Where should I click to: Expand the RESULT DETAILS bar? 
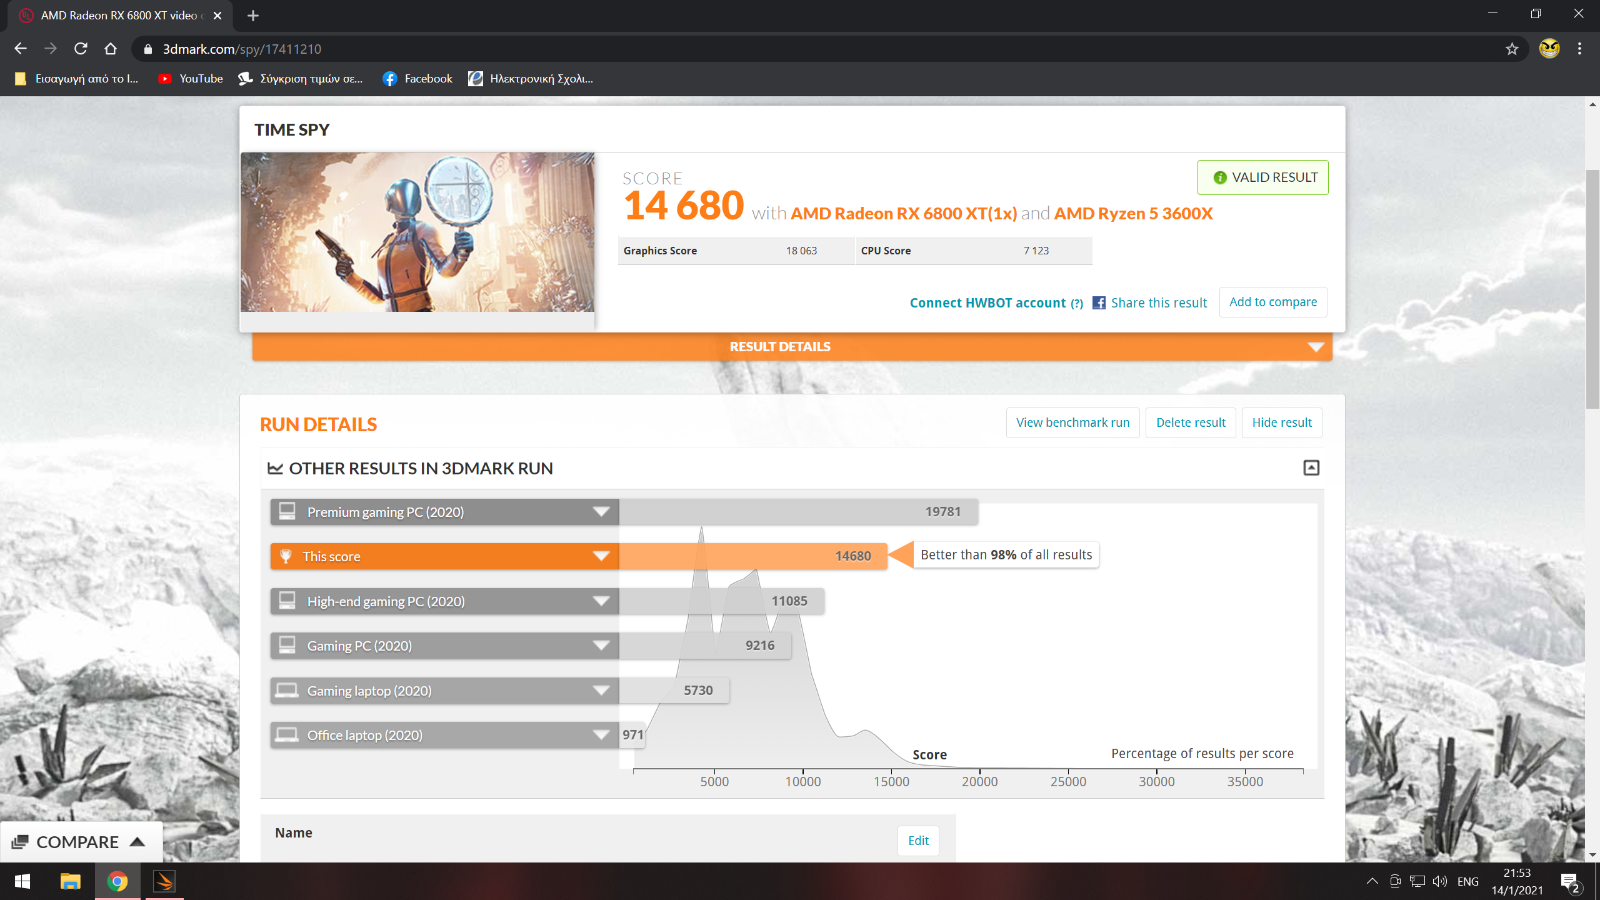792,346
